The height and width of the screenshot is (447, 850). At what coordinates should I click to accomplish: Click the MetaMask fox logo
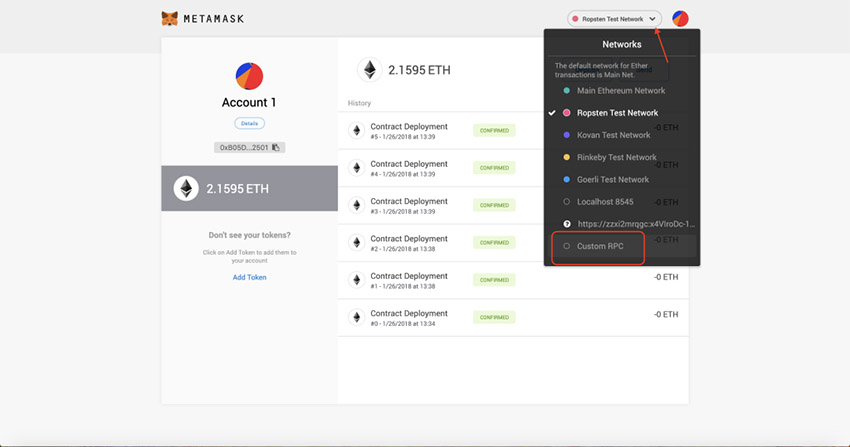(170, 18)
